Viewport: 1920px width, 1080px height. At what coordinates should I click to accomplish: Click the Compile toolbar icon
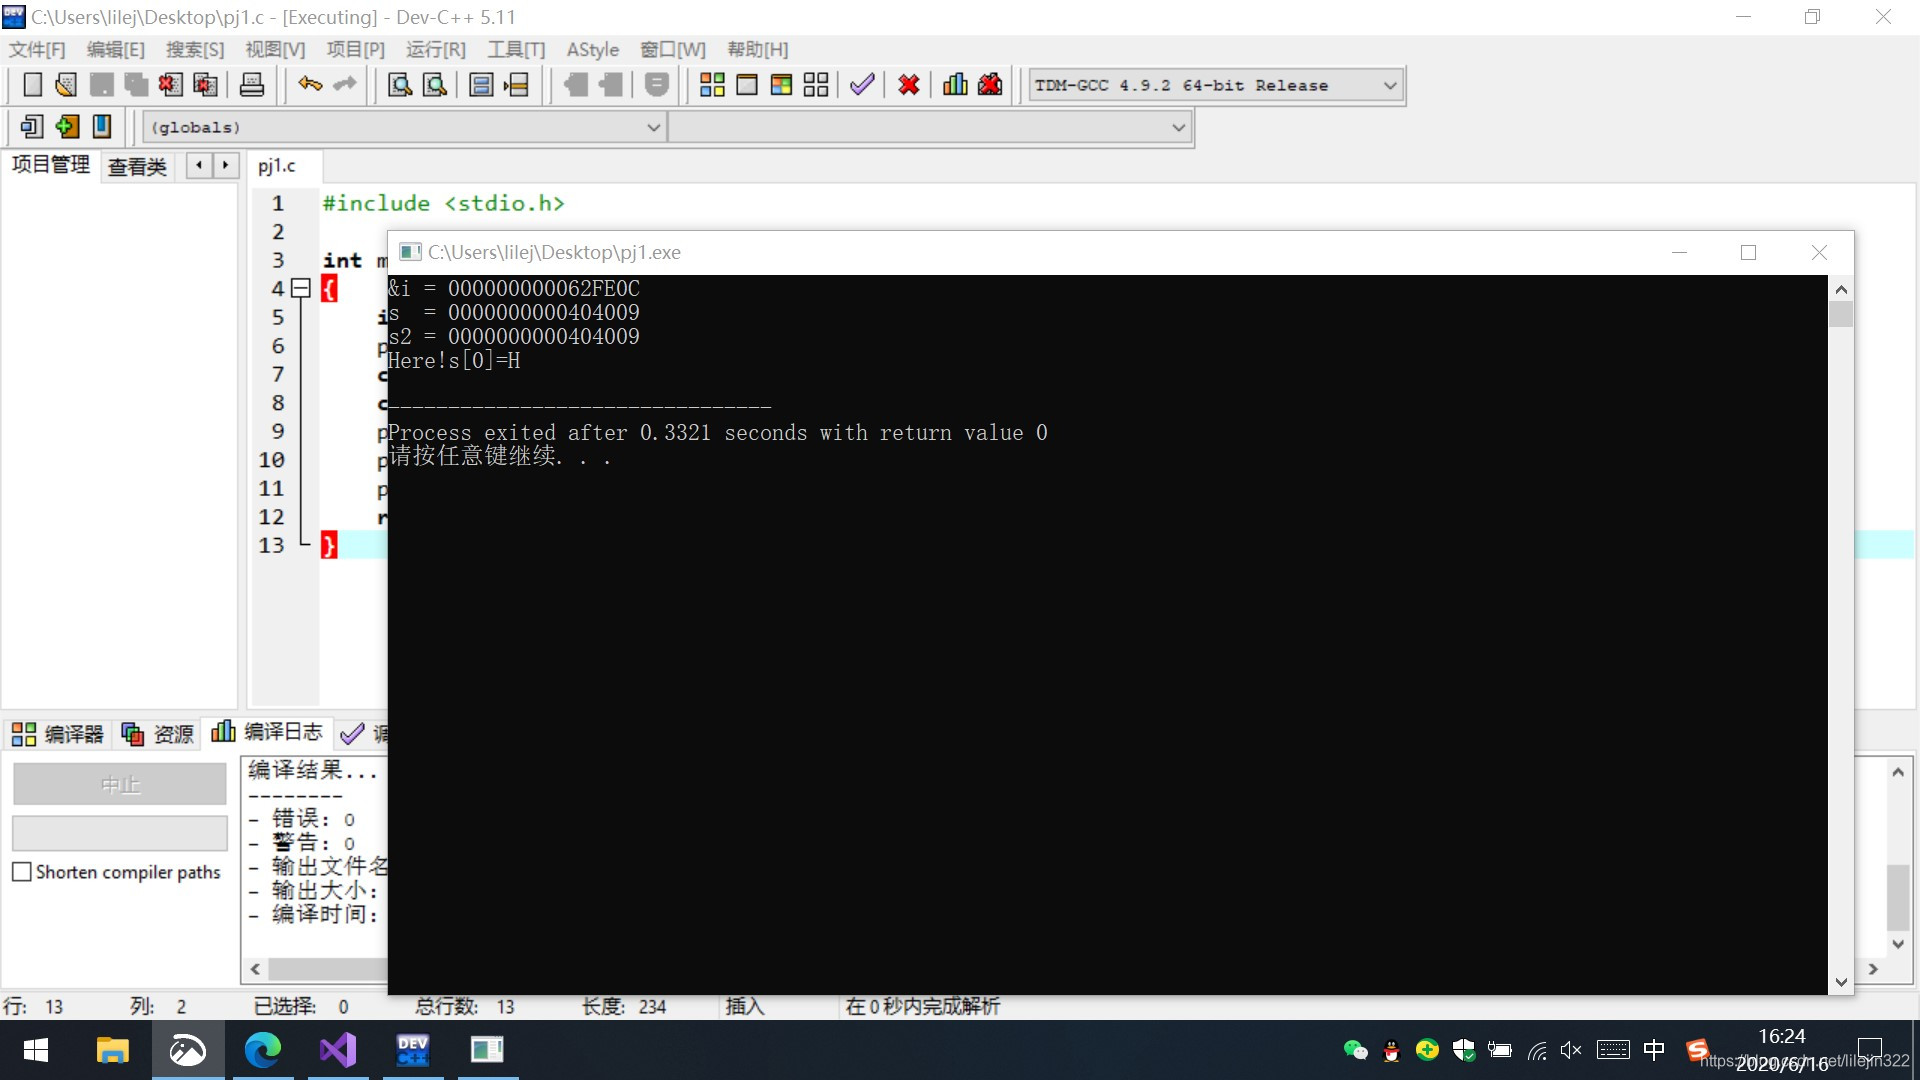pos(712,85)
